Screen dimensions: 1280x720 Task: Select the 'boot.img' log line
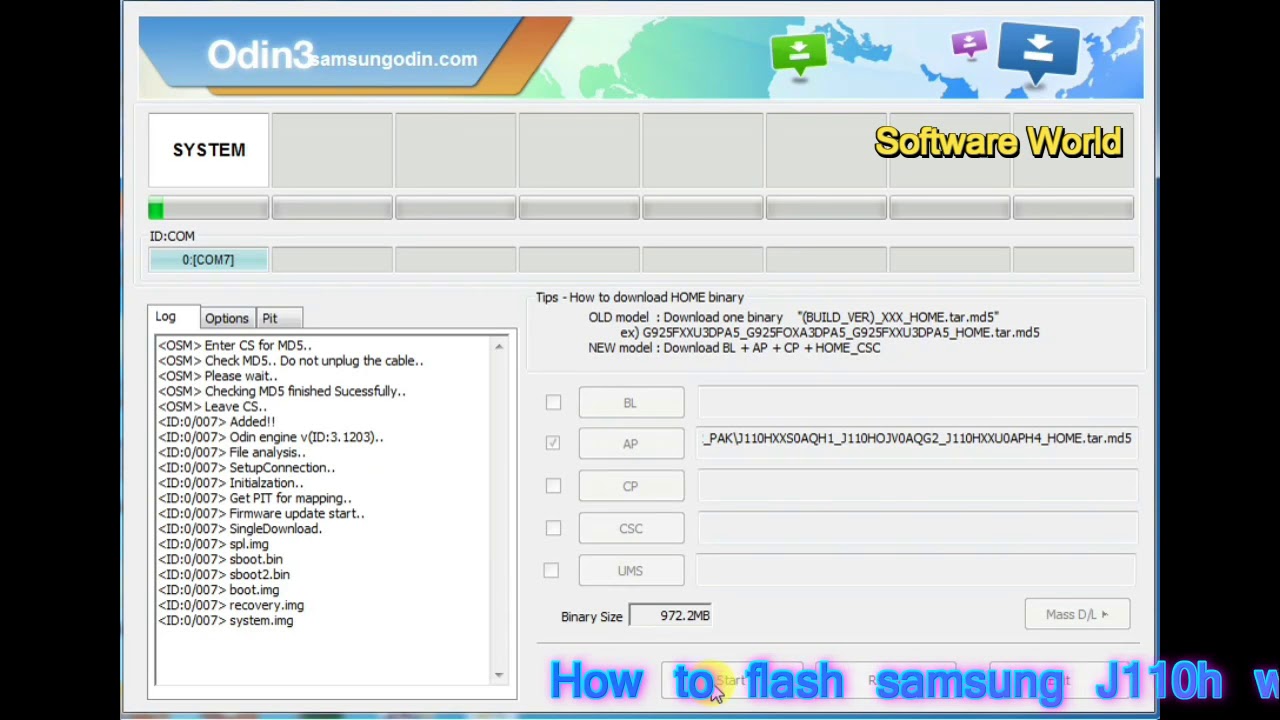point(219,590)
